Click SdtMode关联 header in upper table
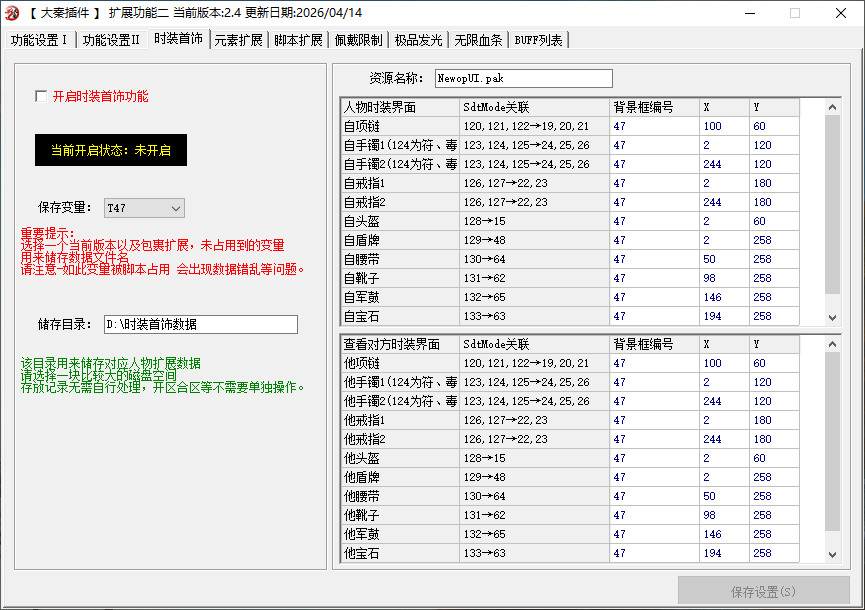The image size is (865, 610). pyautogui.click(x=534, y=107)
